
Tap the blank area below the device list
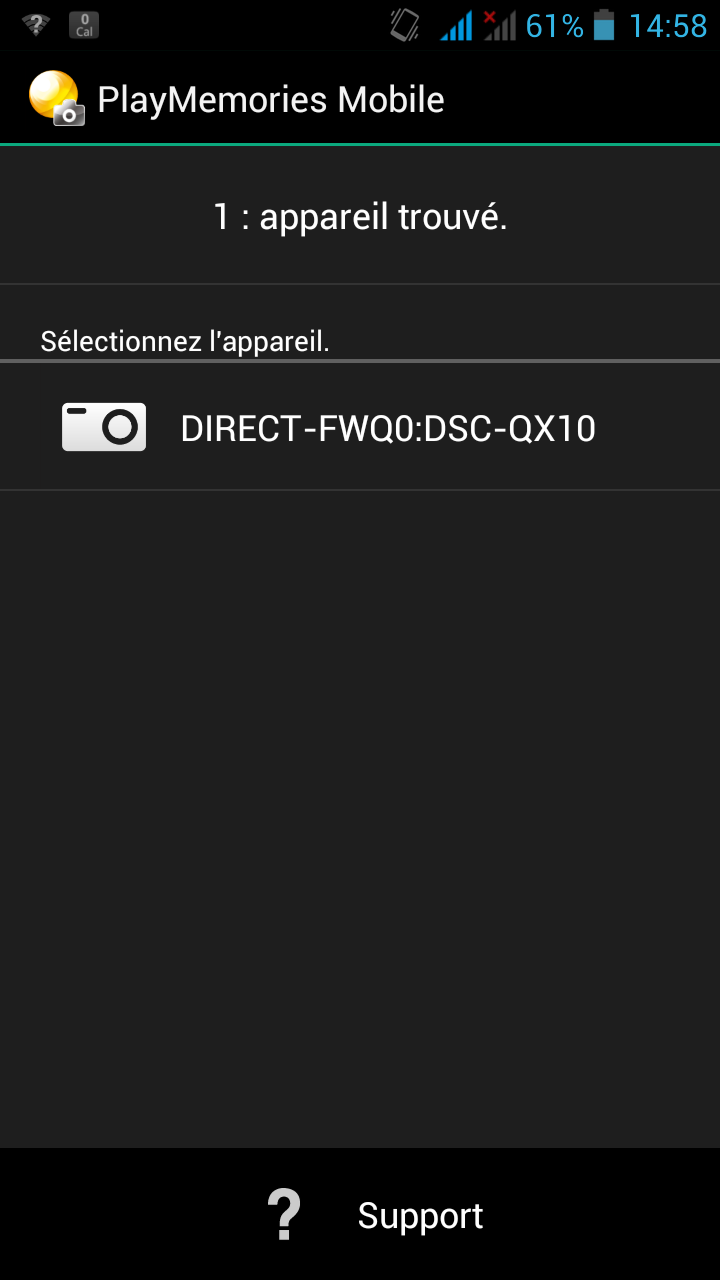(x=360, y=818)
